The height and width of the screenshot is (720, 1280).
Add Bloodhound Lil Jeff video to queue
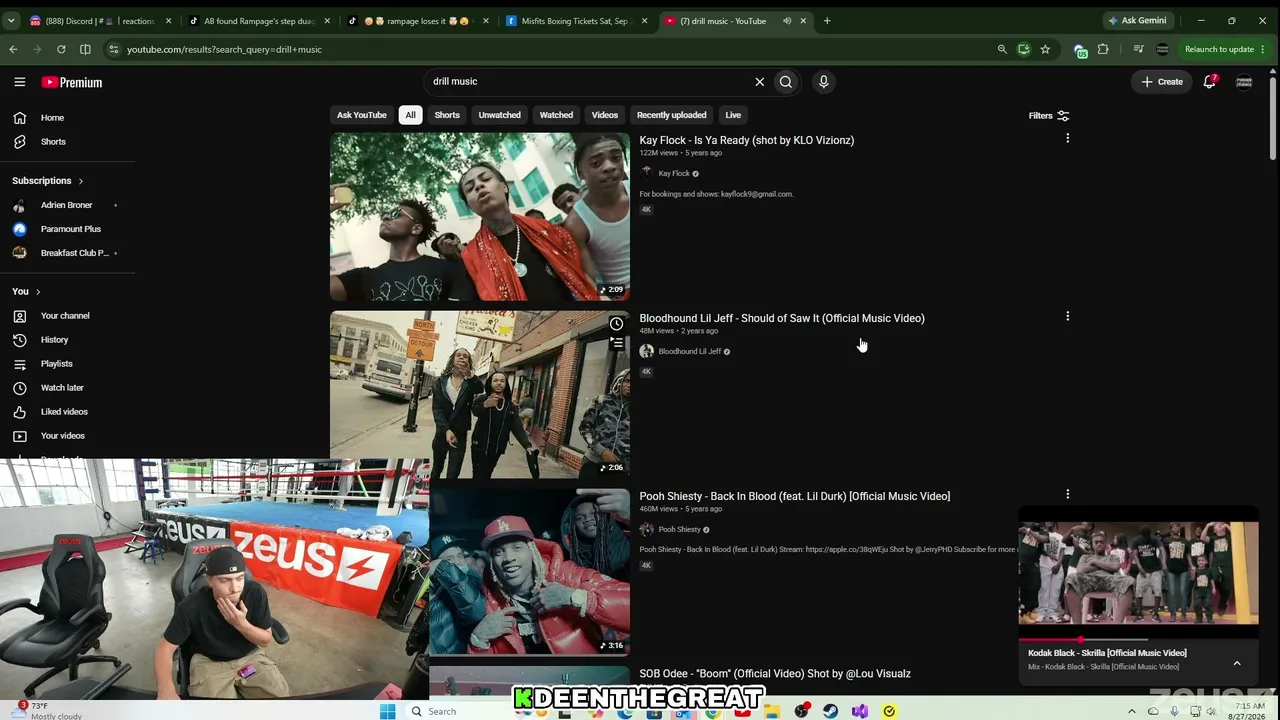click(x=616, y=343)
